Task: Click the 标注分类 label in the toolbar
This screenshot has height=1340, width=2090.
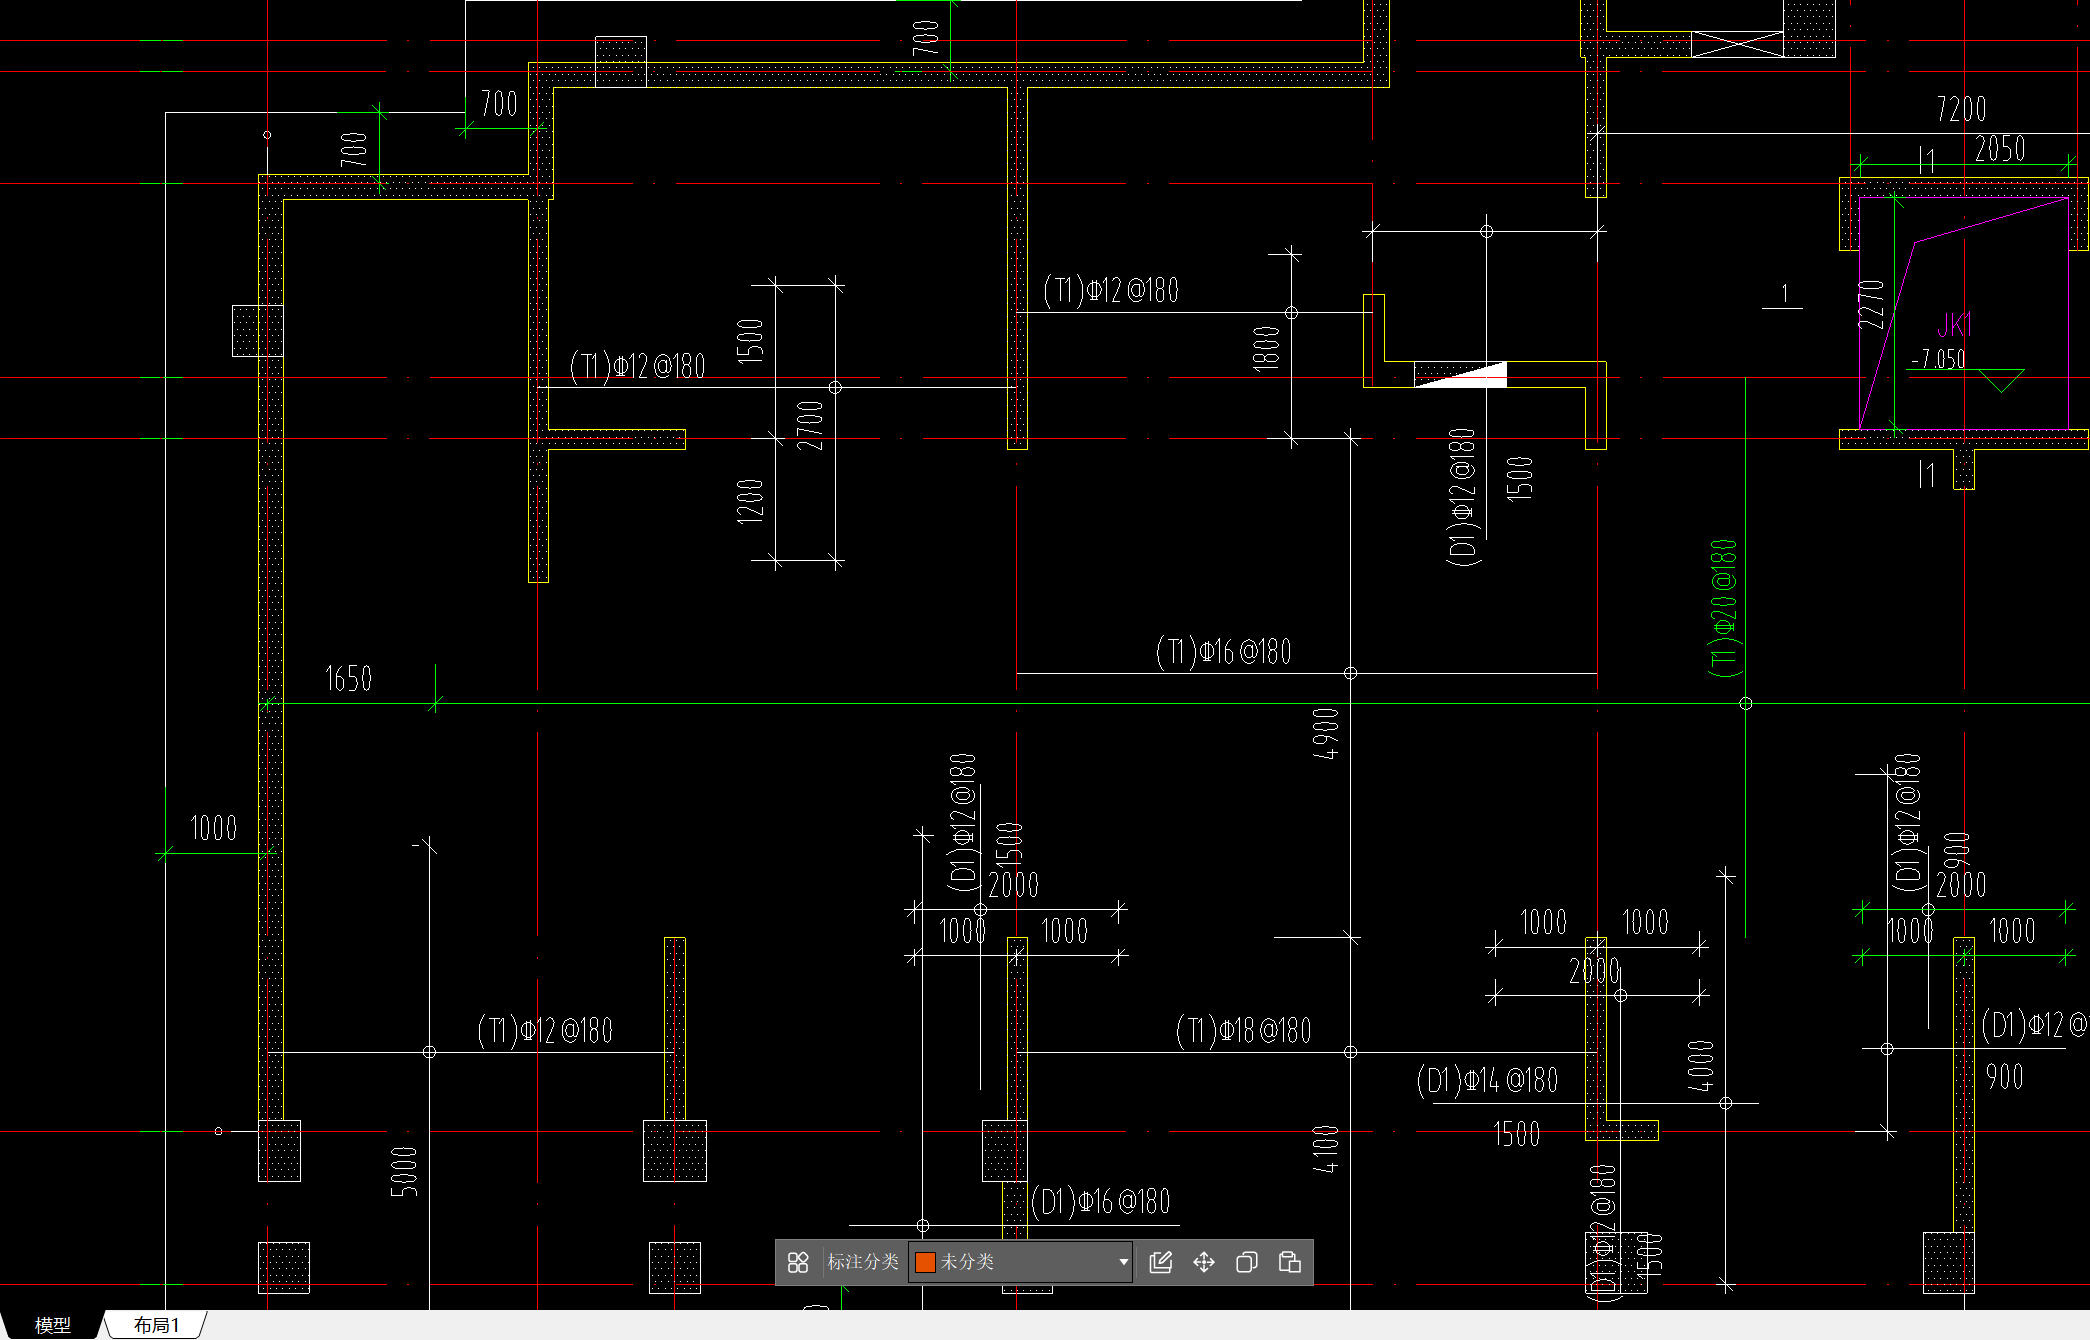Action: 862,1262
